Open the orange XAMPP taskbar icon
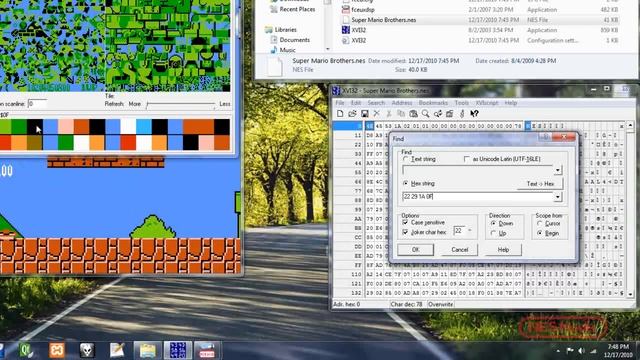The width and height of the screenshot is (640, 360). pyautogui.click(x=57, y=350)
